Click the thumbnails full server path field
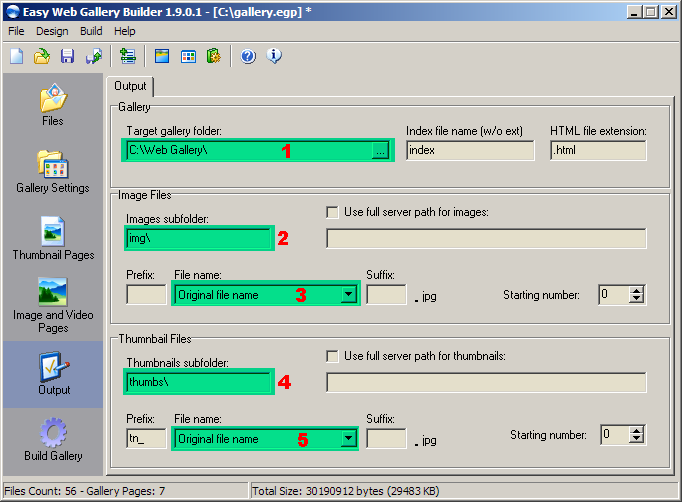This screenshot has height=502, width=682. click(486, 382)
